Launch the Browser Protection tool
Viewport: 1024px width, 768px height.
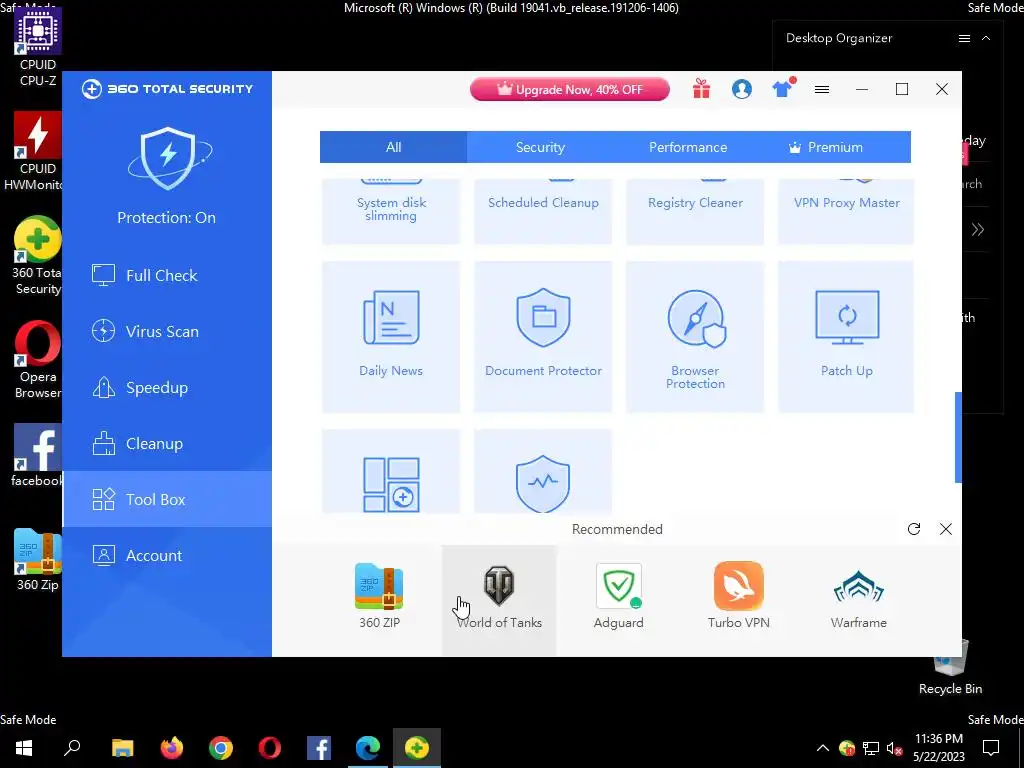695,336
